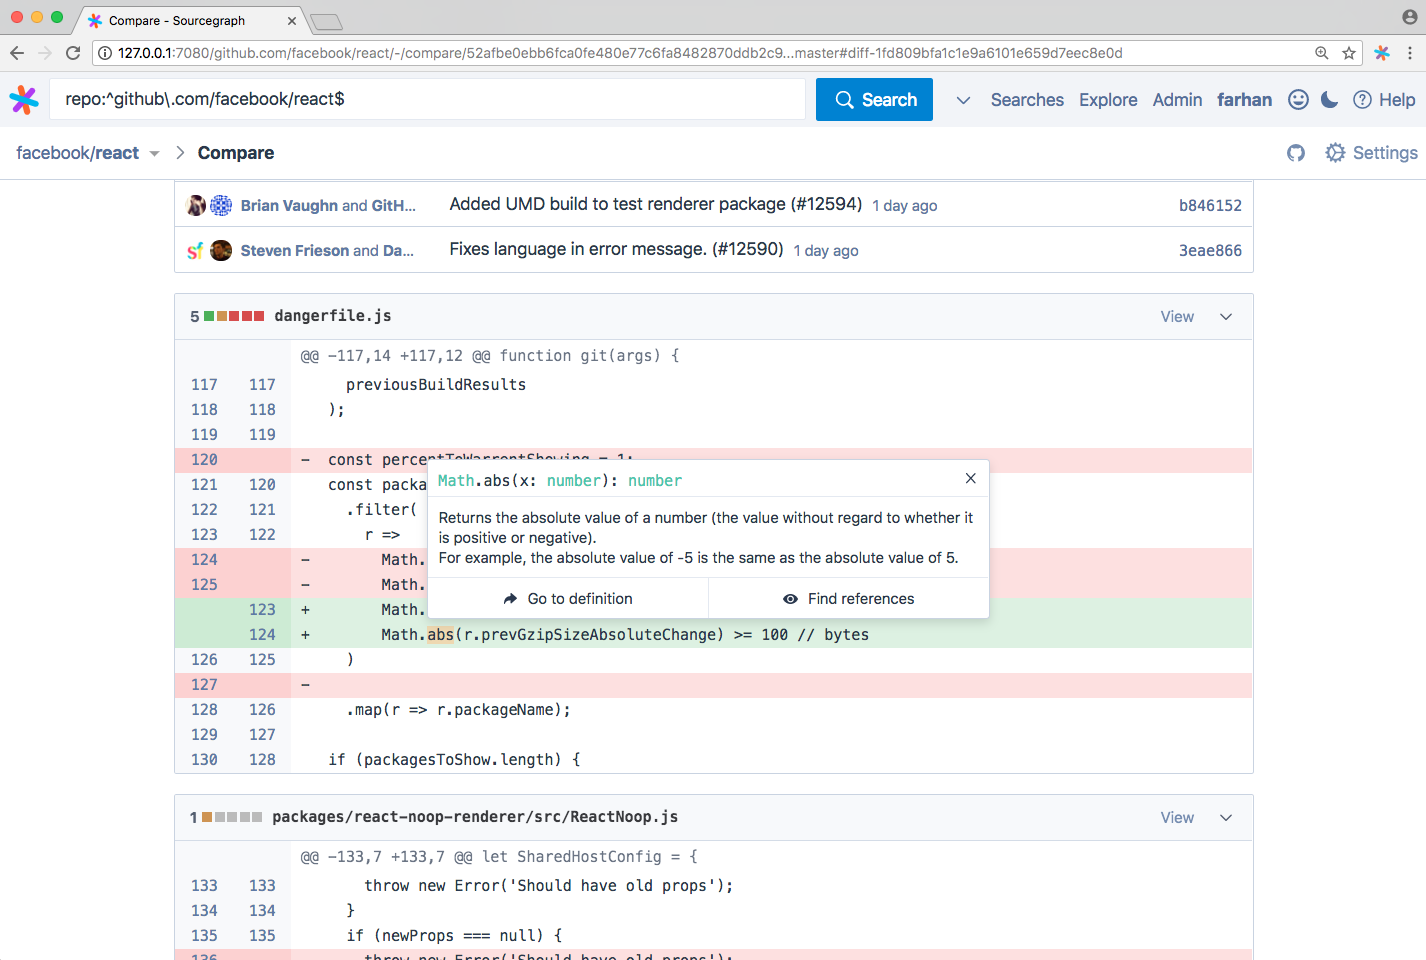Click the browser back arrow
The width and height of the screenshot is (1426, 960).
coord(17,53)
